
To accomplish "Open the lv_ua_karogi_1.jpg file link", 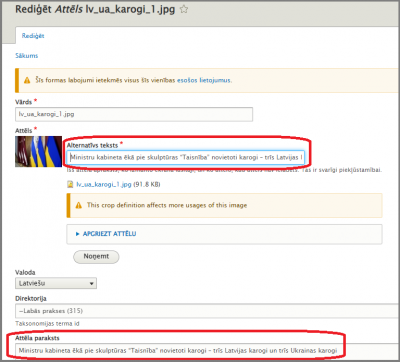I will click(104, 184).
